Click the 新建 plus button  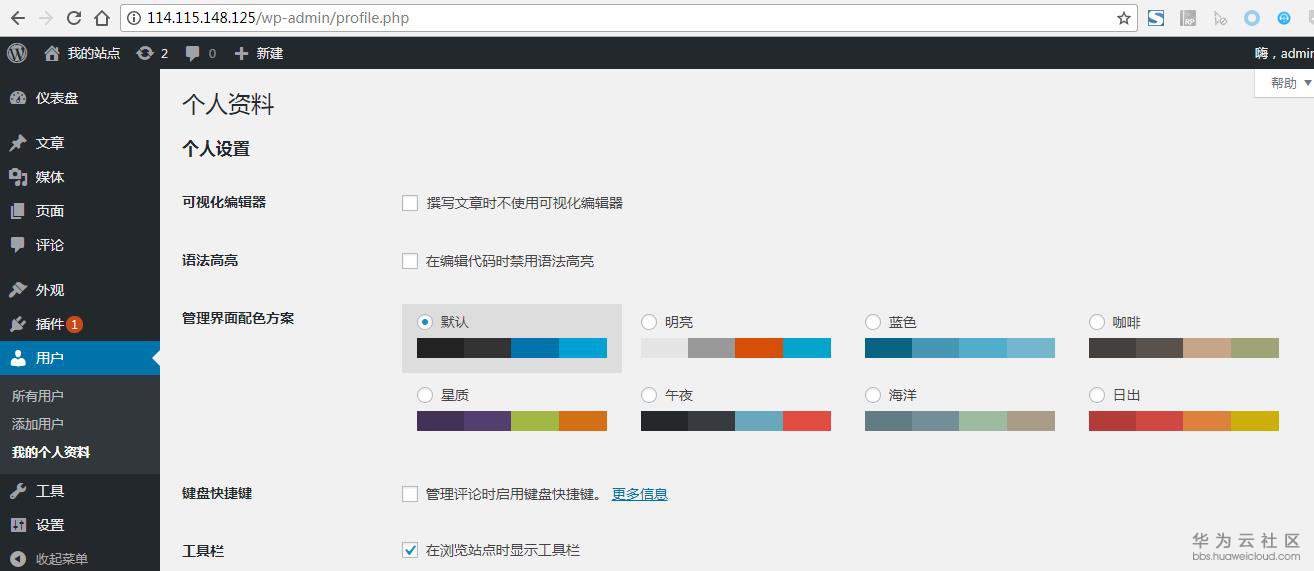pyautogui.click(x=259, y=53)
